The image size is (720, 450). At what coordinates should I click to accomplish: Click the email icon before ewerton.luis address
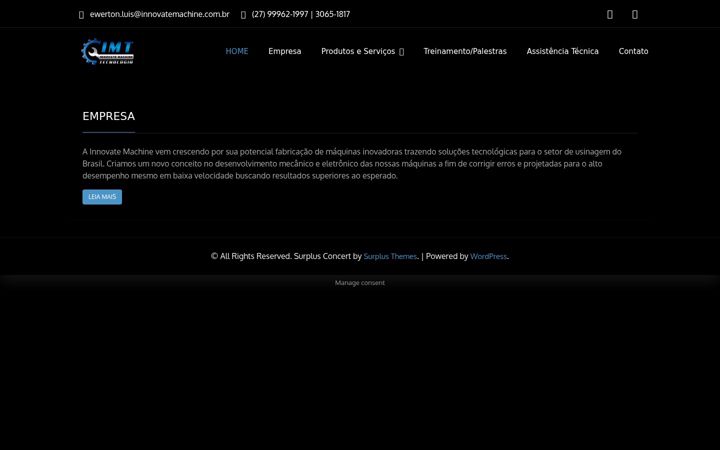[x=81, y=15]
